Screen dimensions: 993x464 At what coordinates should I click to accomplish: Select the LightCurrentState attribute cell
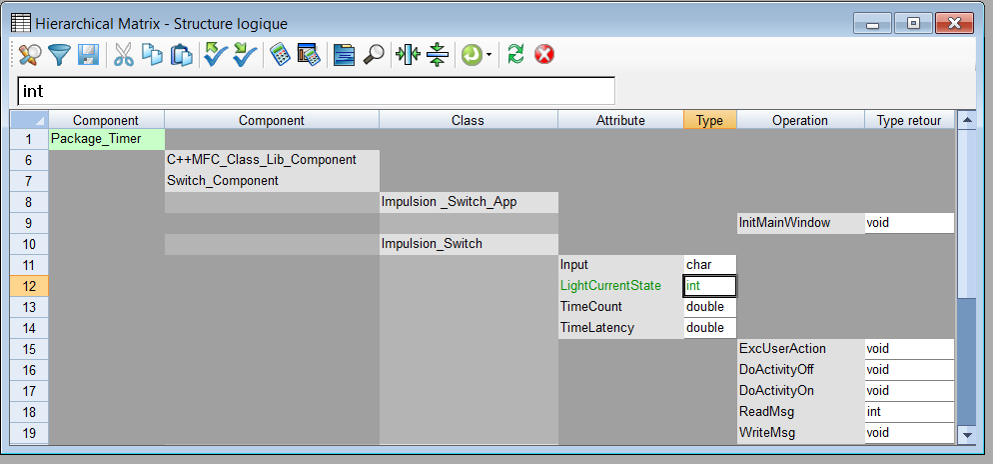click(620, 286)
